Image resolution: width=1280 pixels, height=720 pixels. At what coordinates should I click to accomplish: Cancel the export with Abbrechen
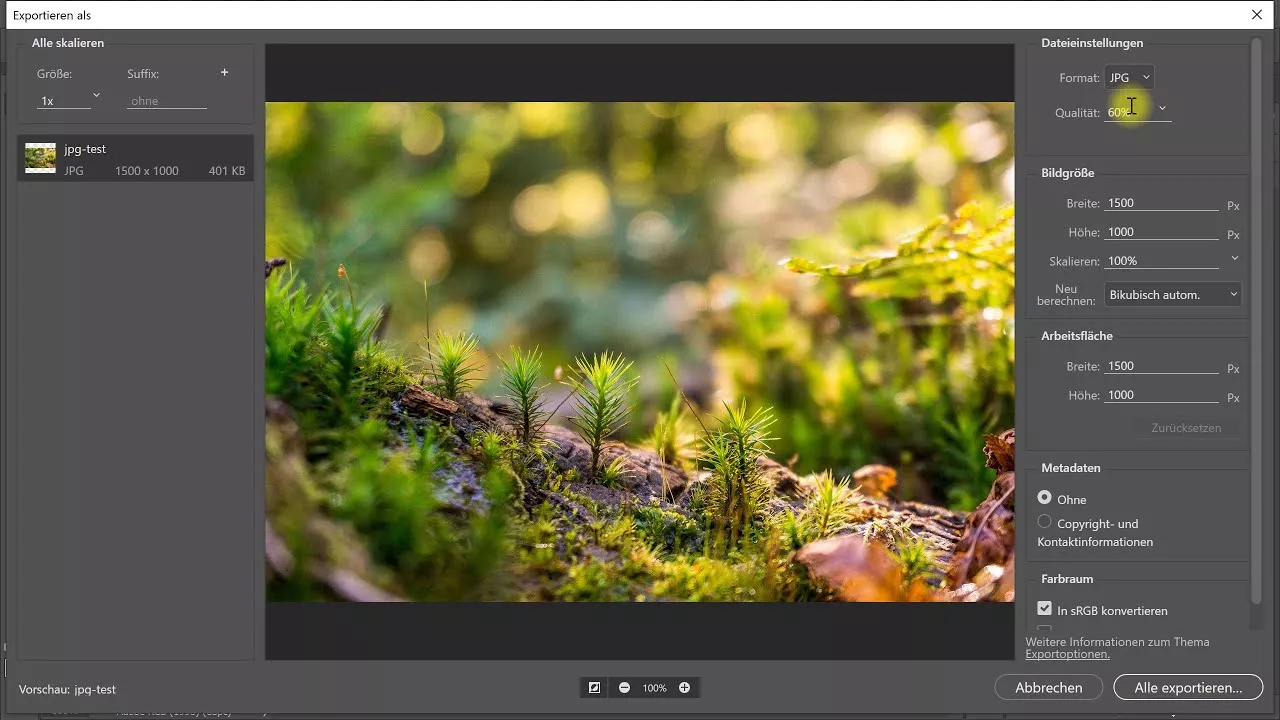coord(1048,687)
